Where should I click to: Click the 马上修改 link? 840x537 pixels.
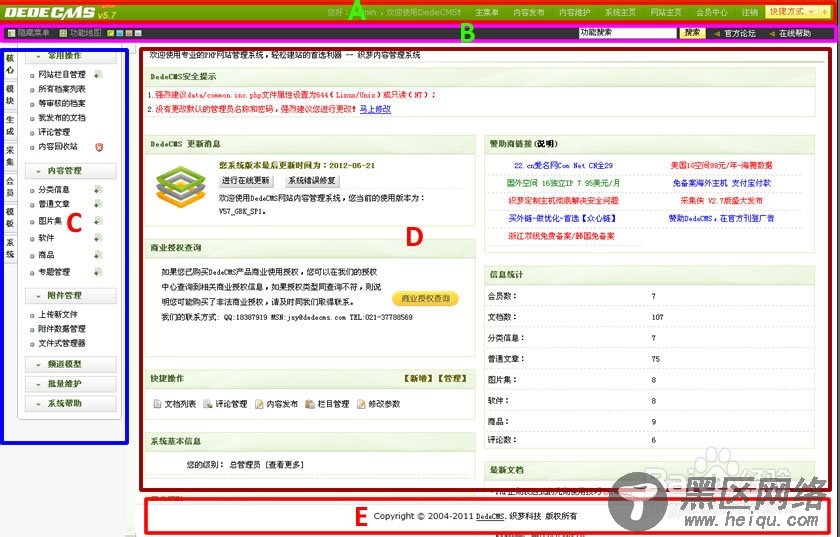point(375,109)
